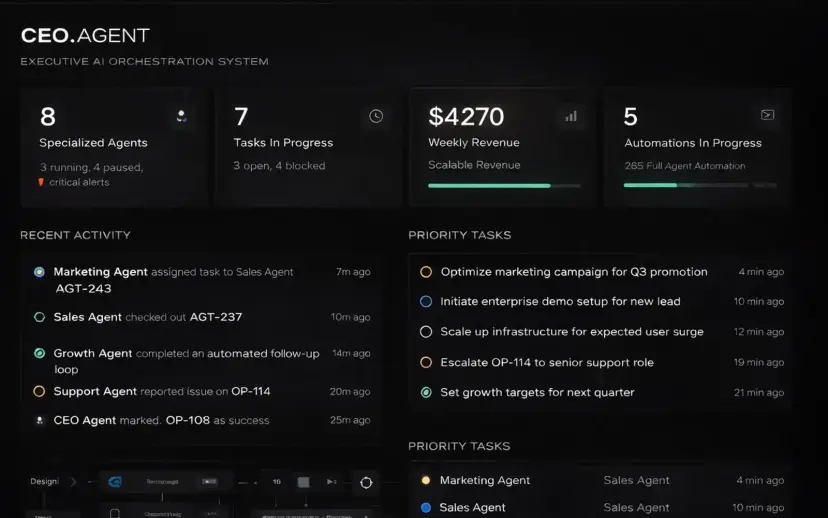Open the Automations In Progress card

click(697, 148)
